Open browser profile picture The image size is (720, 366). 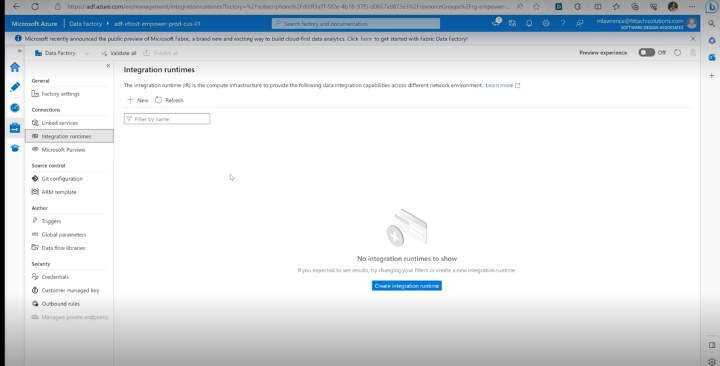(673, 6)
